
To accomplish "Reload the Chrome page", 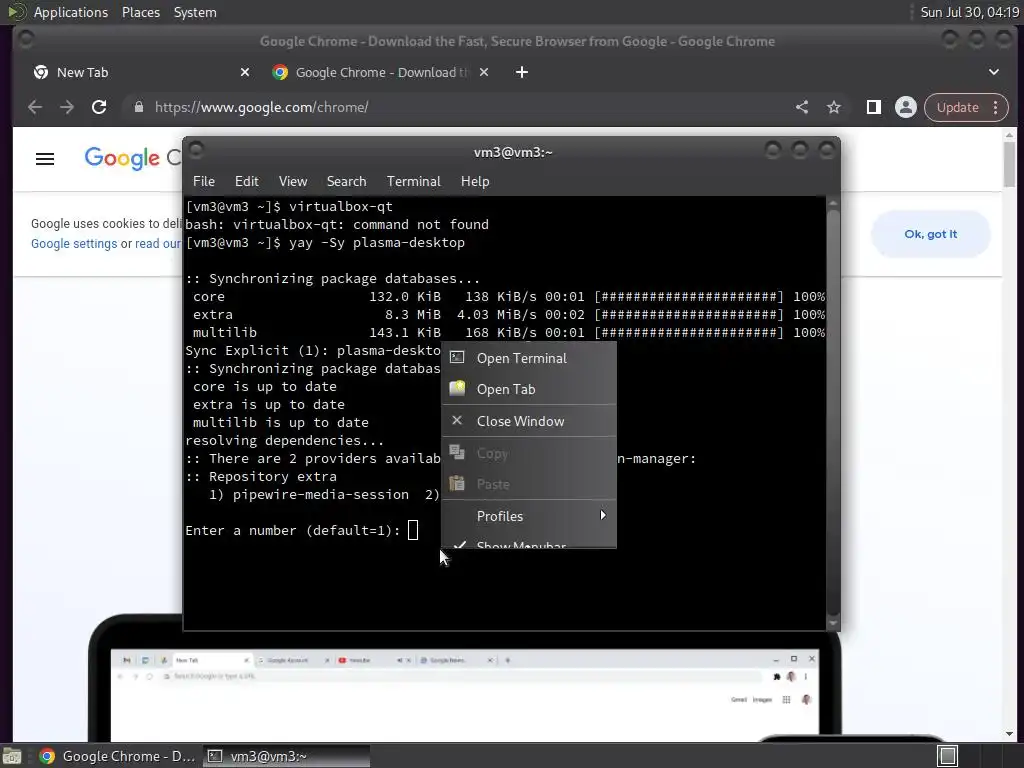I will pos(99,107).
